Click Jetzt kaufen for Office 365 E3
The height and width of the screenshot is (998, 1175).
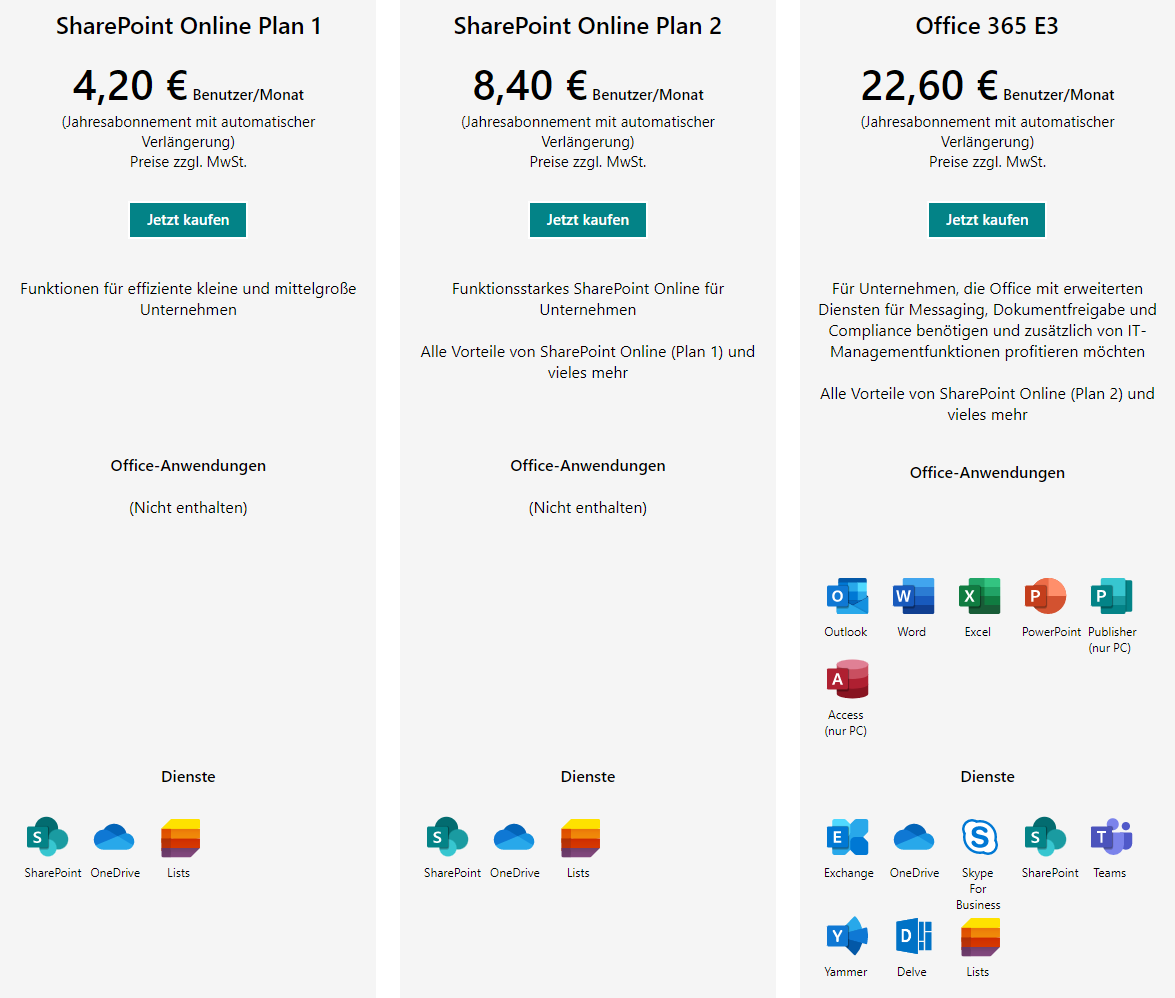pos(986,219)
